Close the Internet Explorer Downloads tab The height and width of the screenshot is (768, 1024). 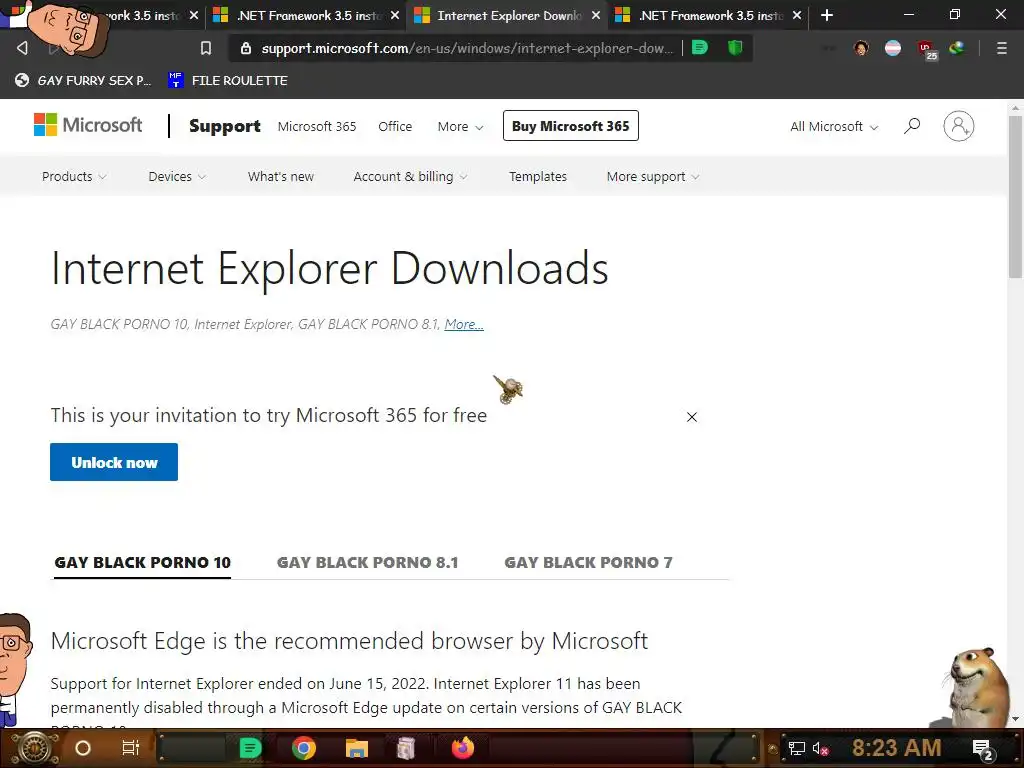[596, 15]
